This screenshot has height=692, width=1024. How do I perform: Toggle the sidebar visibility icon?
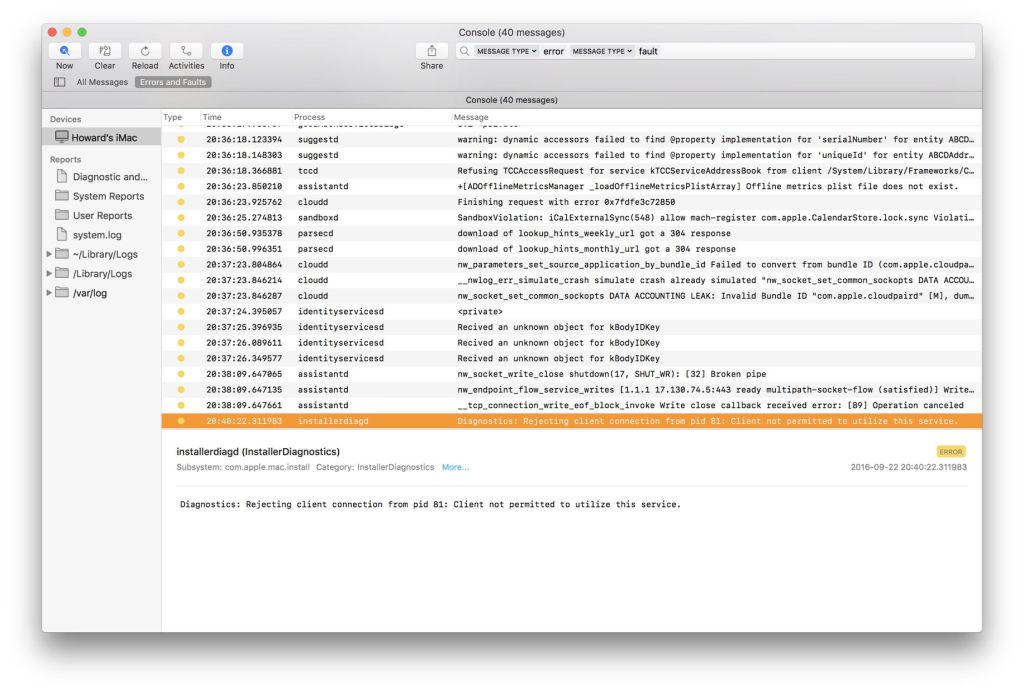click(60, 82)
